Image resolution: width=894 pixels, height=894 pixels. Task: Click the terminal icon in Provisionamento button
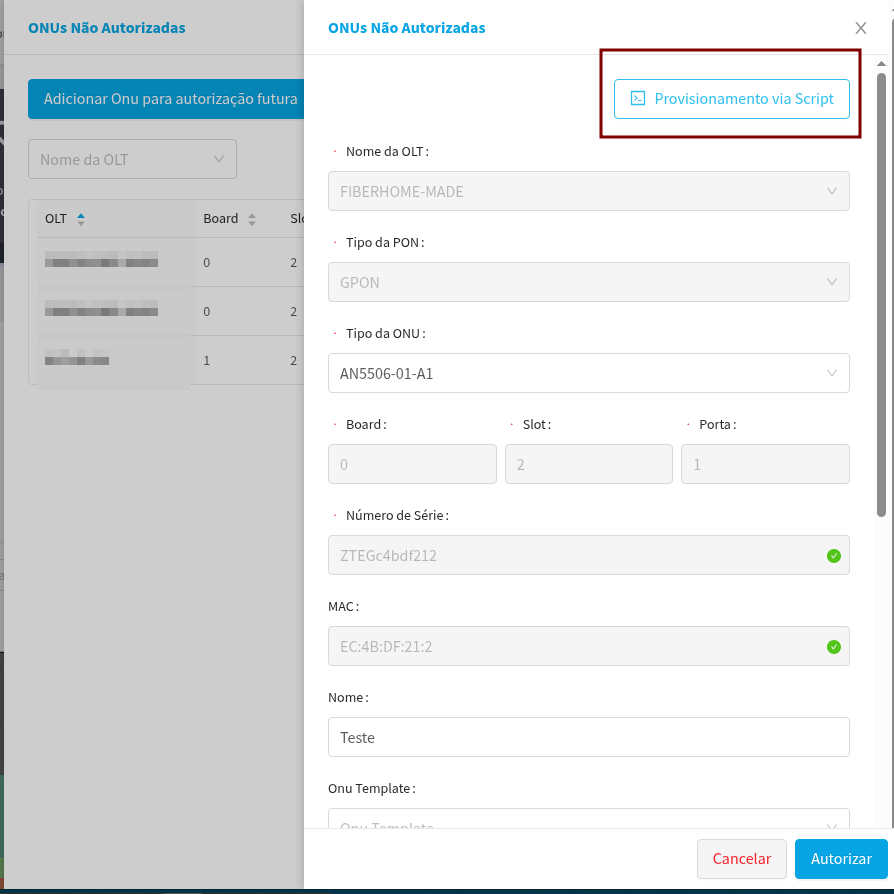pyautogui.click(x=637, y=99)
